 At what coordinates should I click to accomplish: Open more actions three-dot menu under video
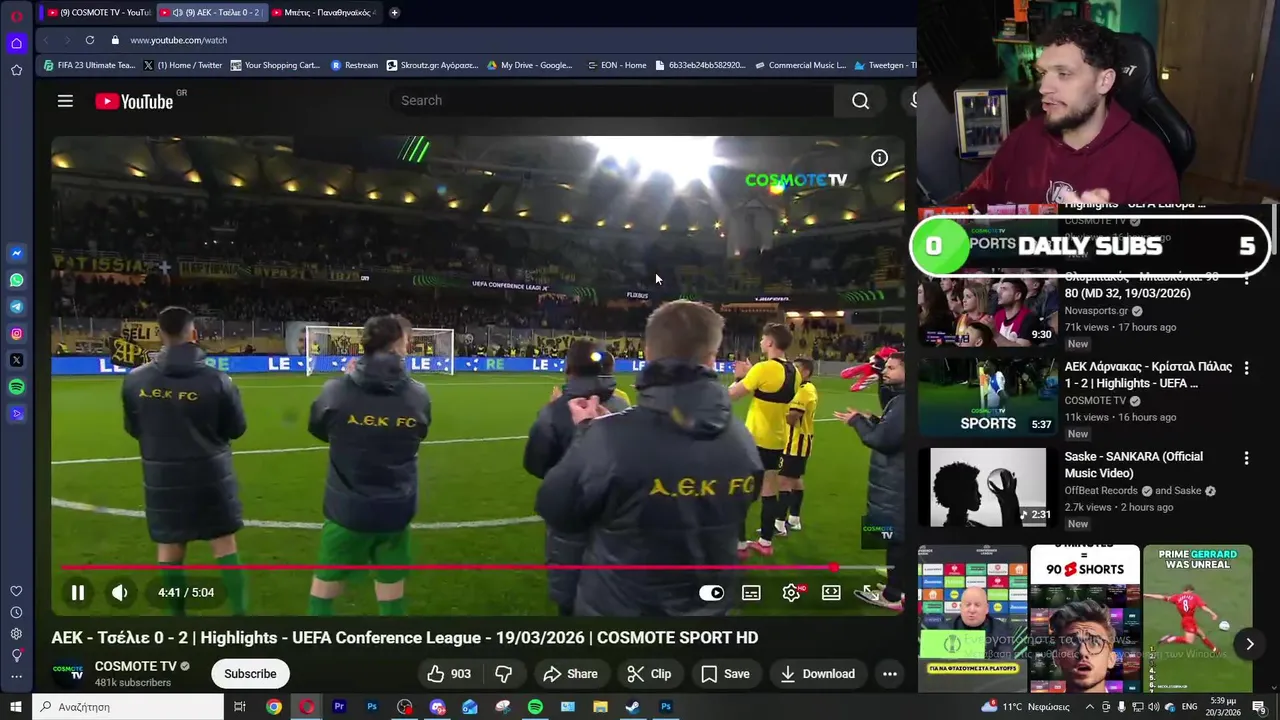point(889,674)
